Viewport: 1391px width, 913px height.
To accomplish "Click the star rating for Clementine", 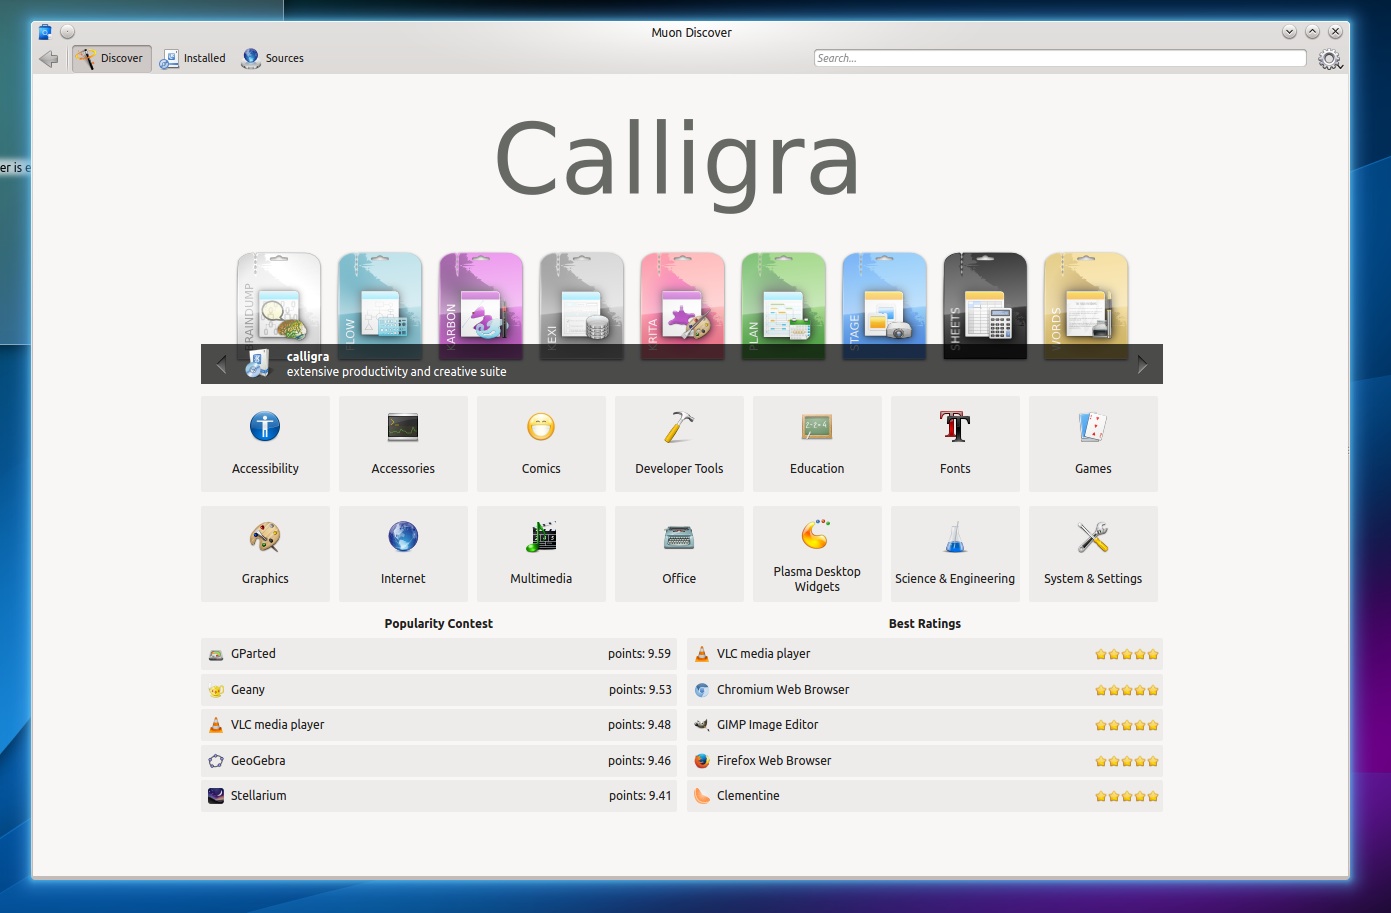I will point(1127,796).
